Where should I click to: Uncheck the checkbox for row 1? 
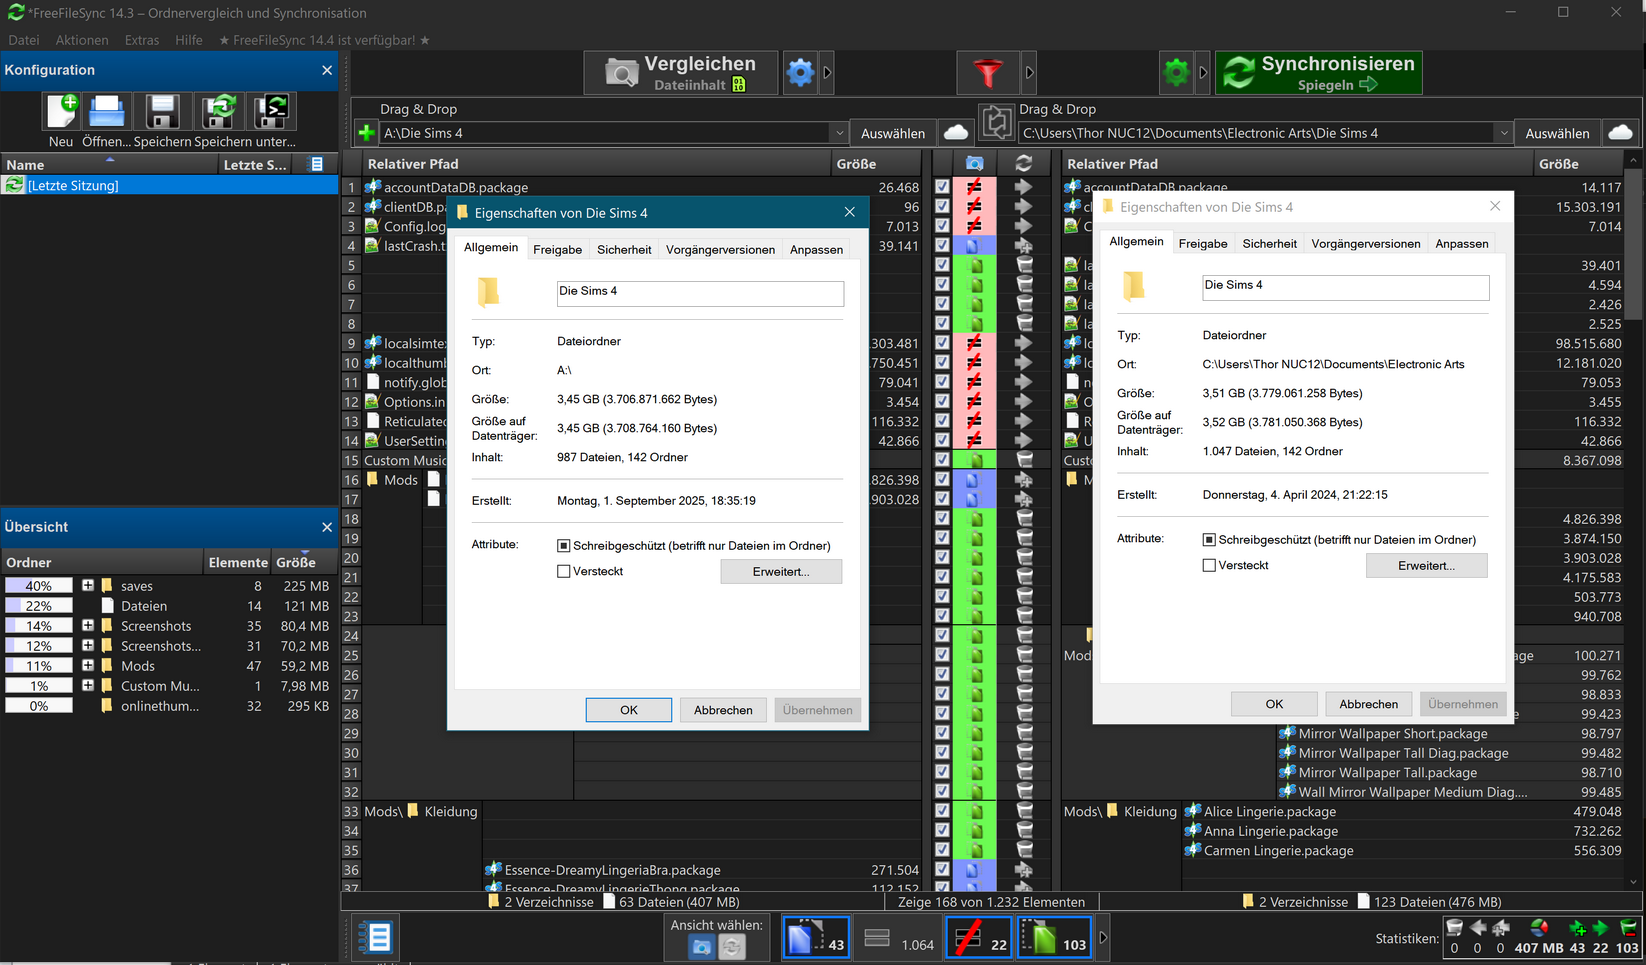click(x=942, y=187)
